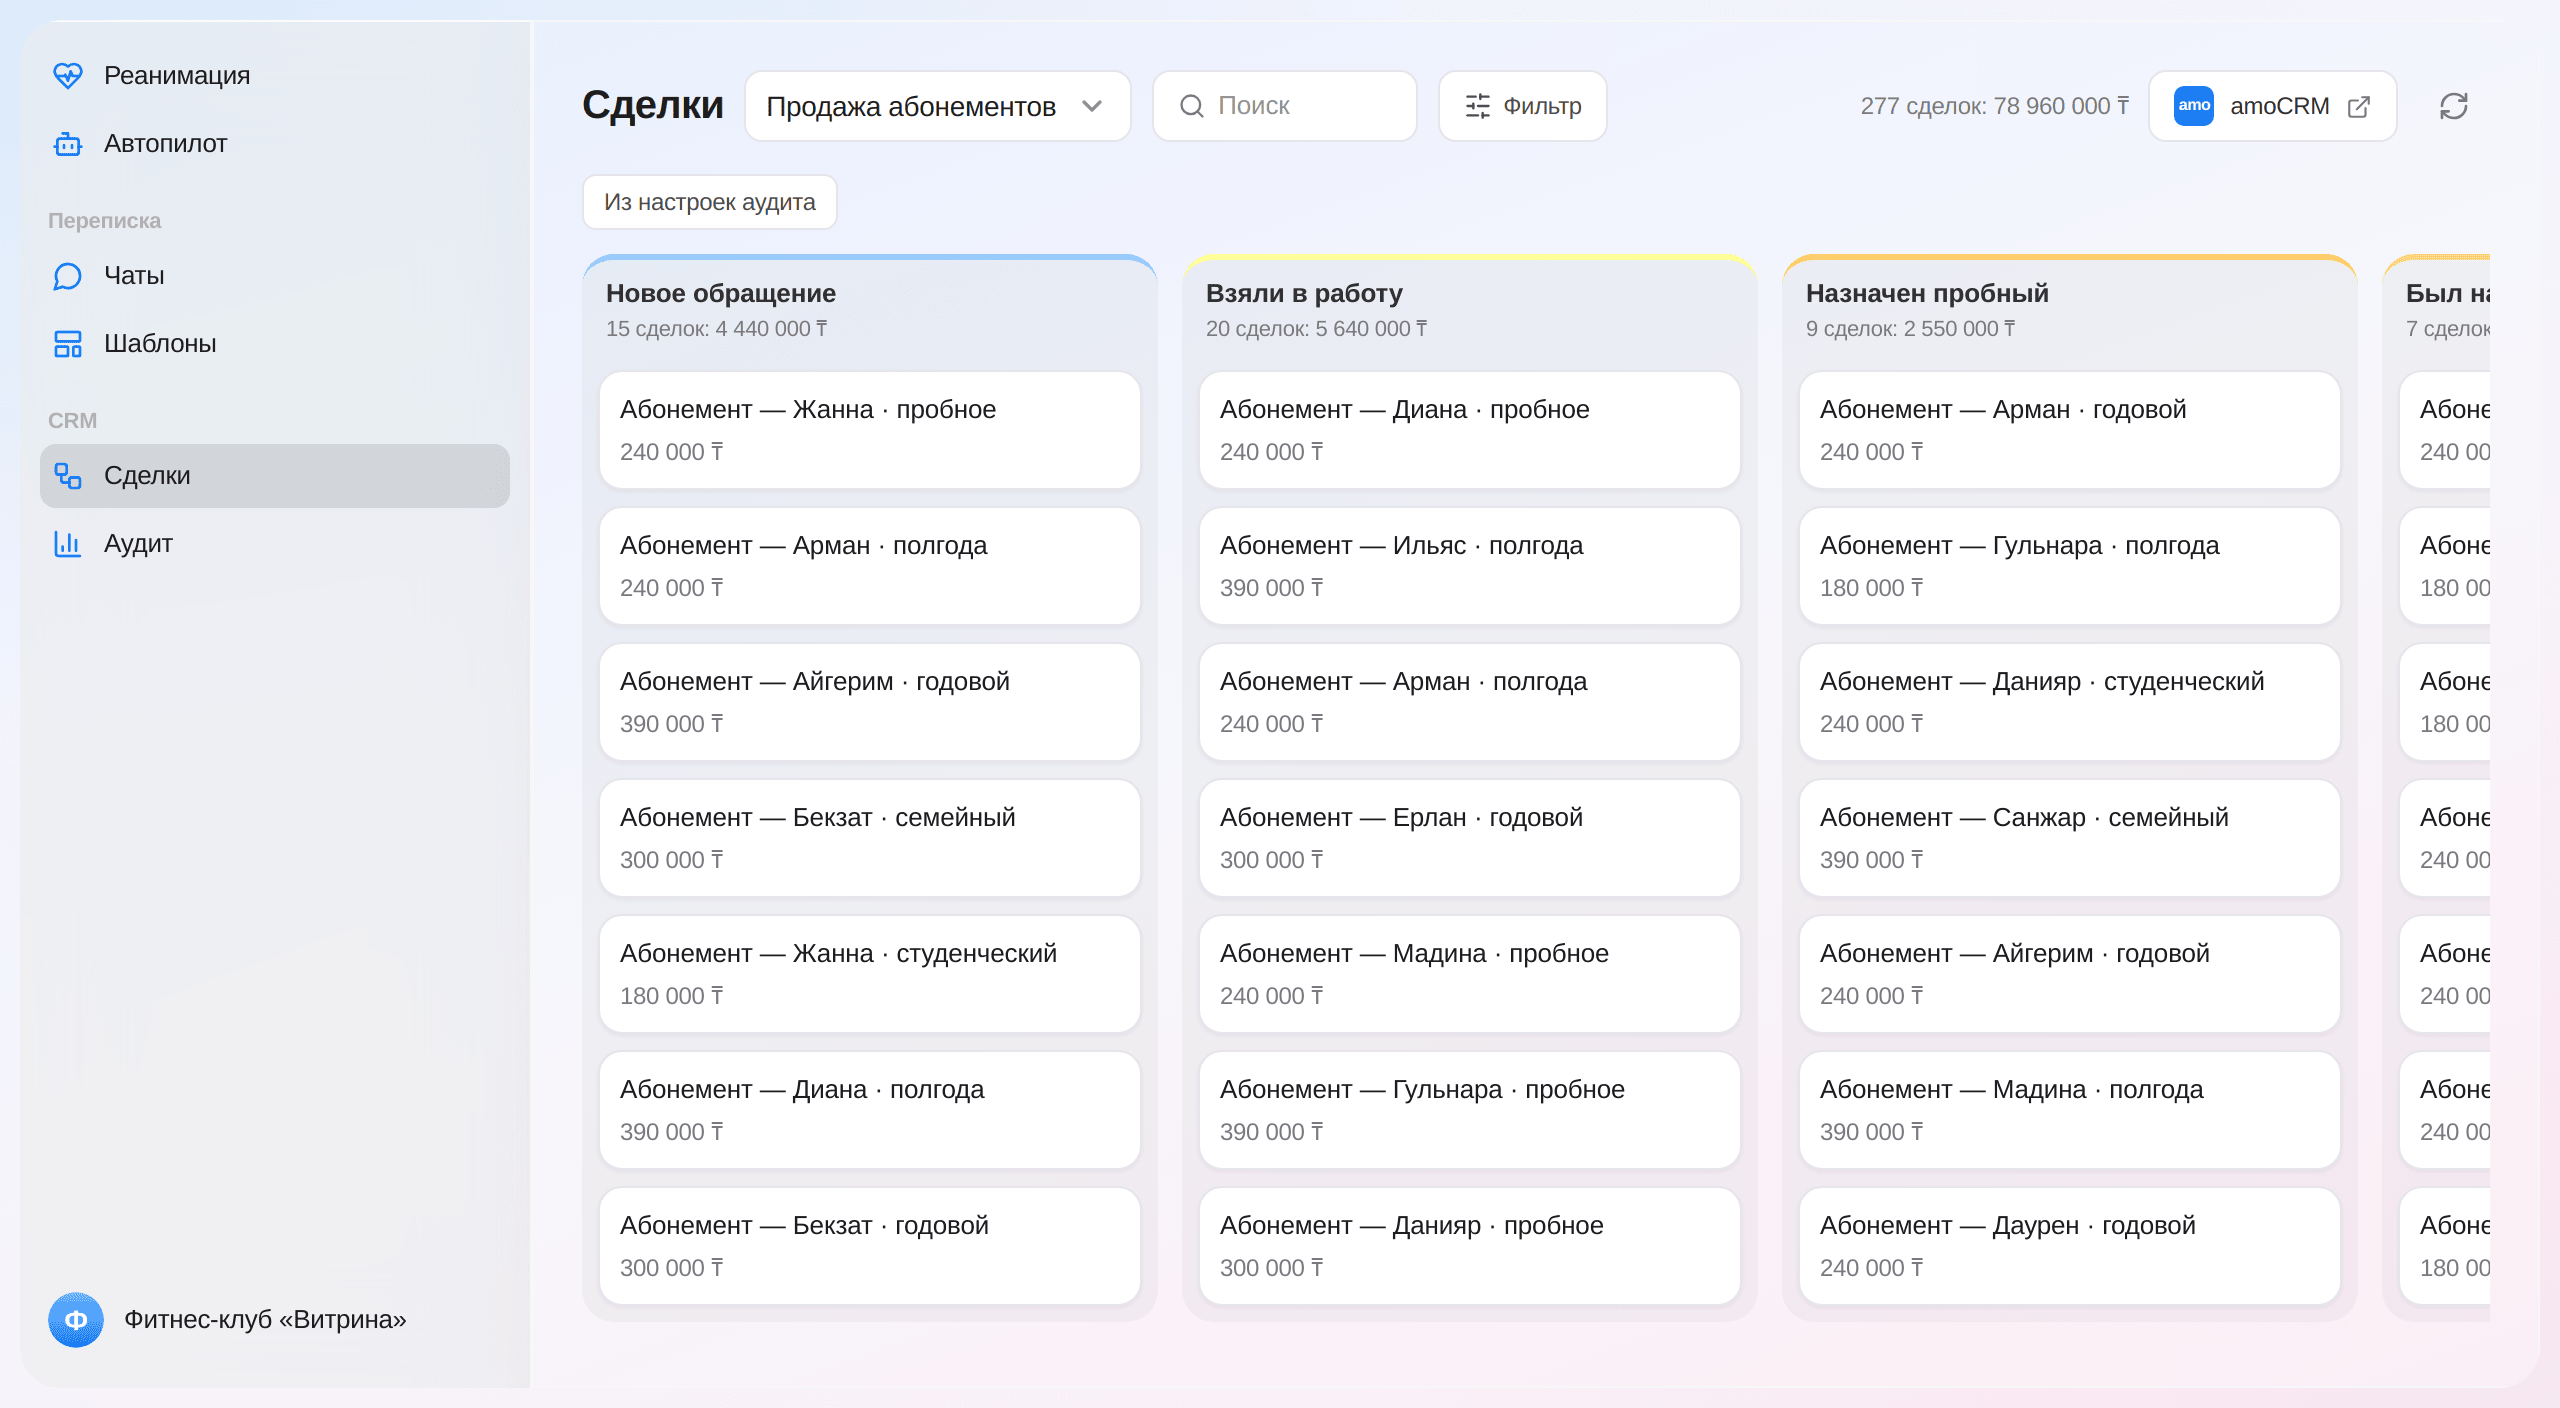Image resolution: width=2560 pixels, height=1408 pixels.
Task: Open deal Ильяс · полгода
Action: click(x=1470, y=566)
